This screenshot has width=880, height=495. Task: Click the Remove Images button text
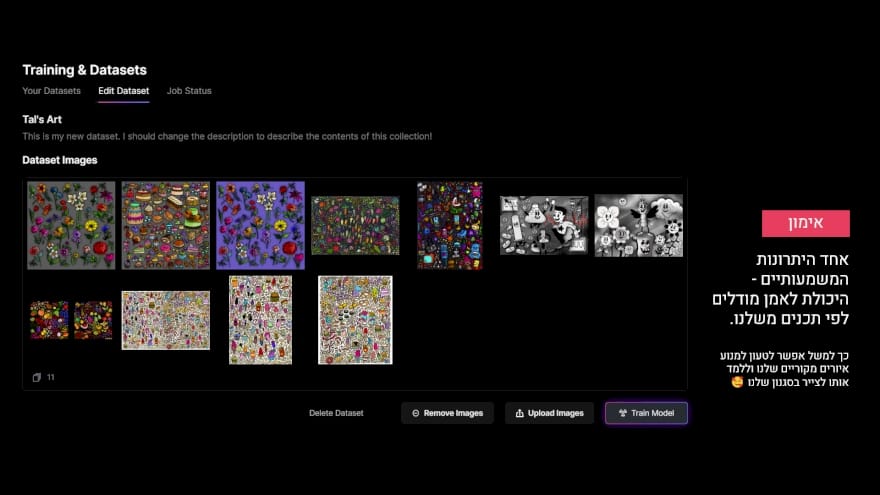[453, 413]
